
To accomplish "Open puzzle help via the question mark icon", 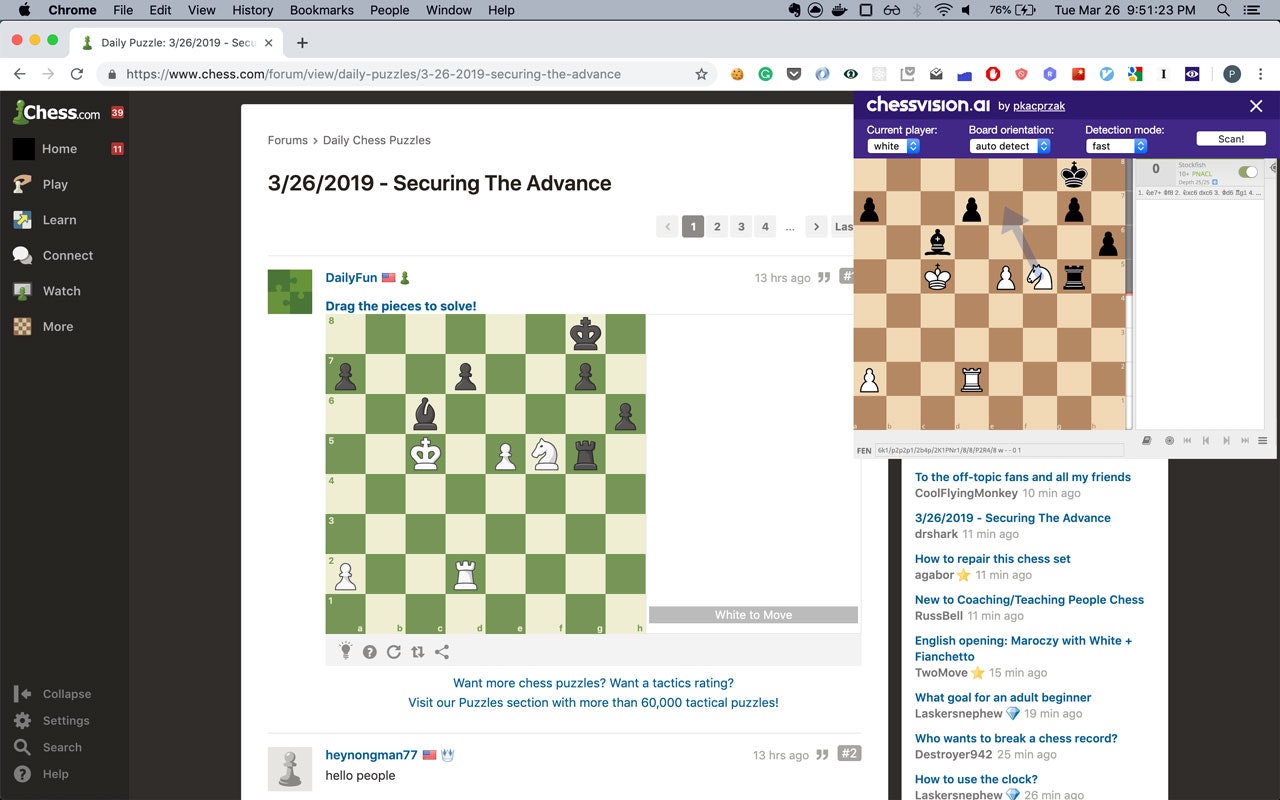I will coord(370,651).
